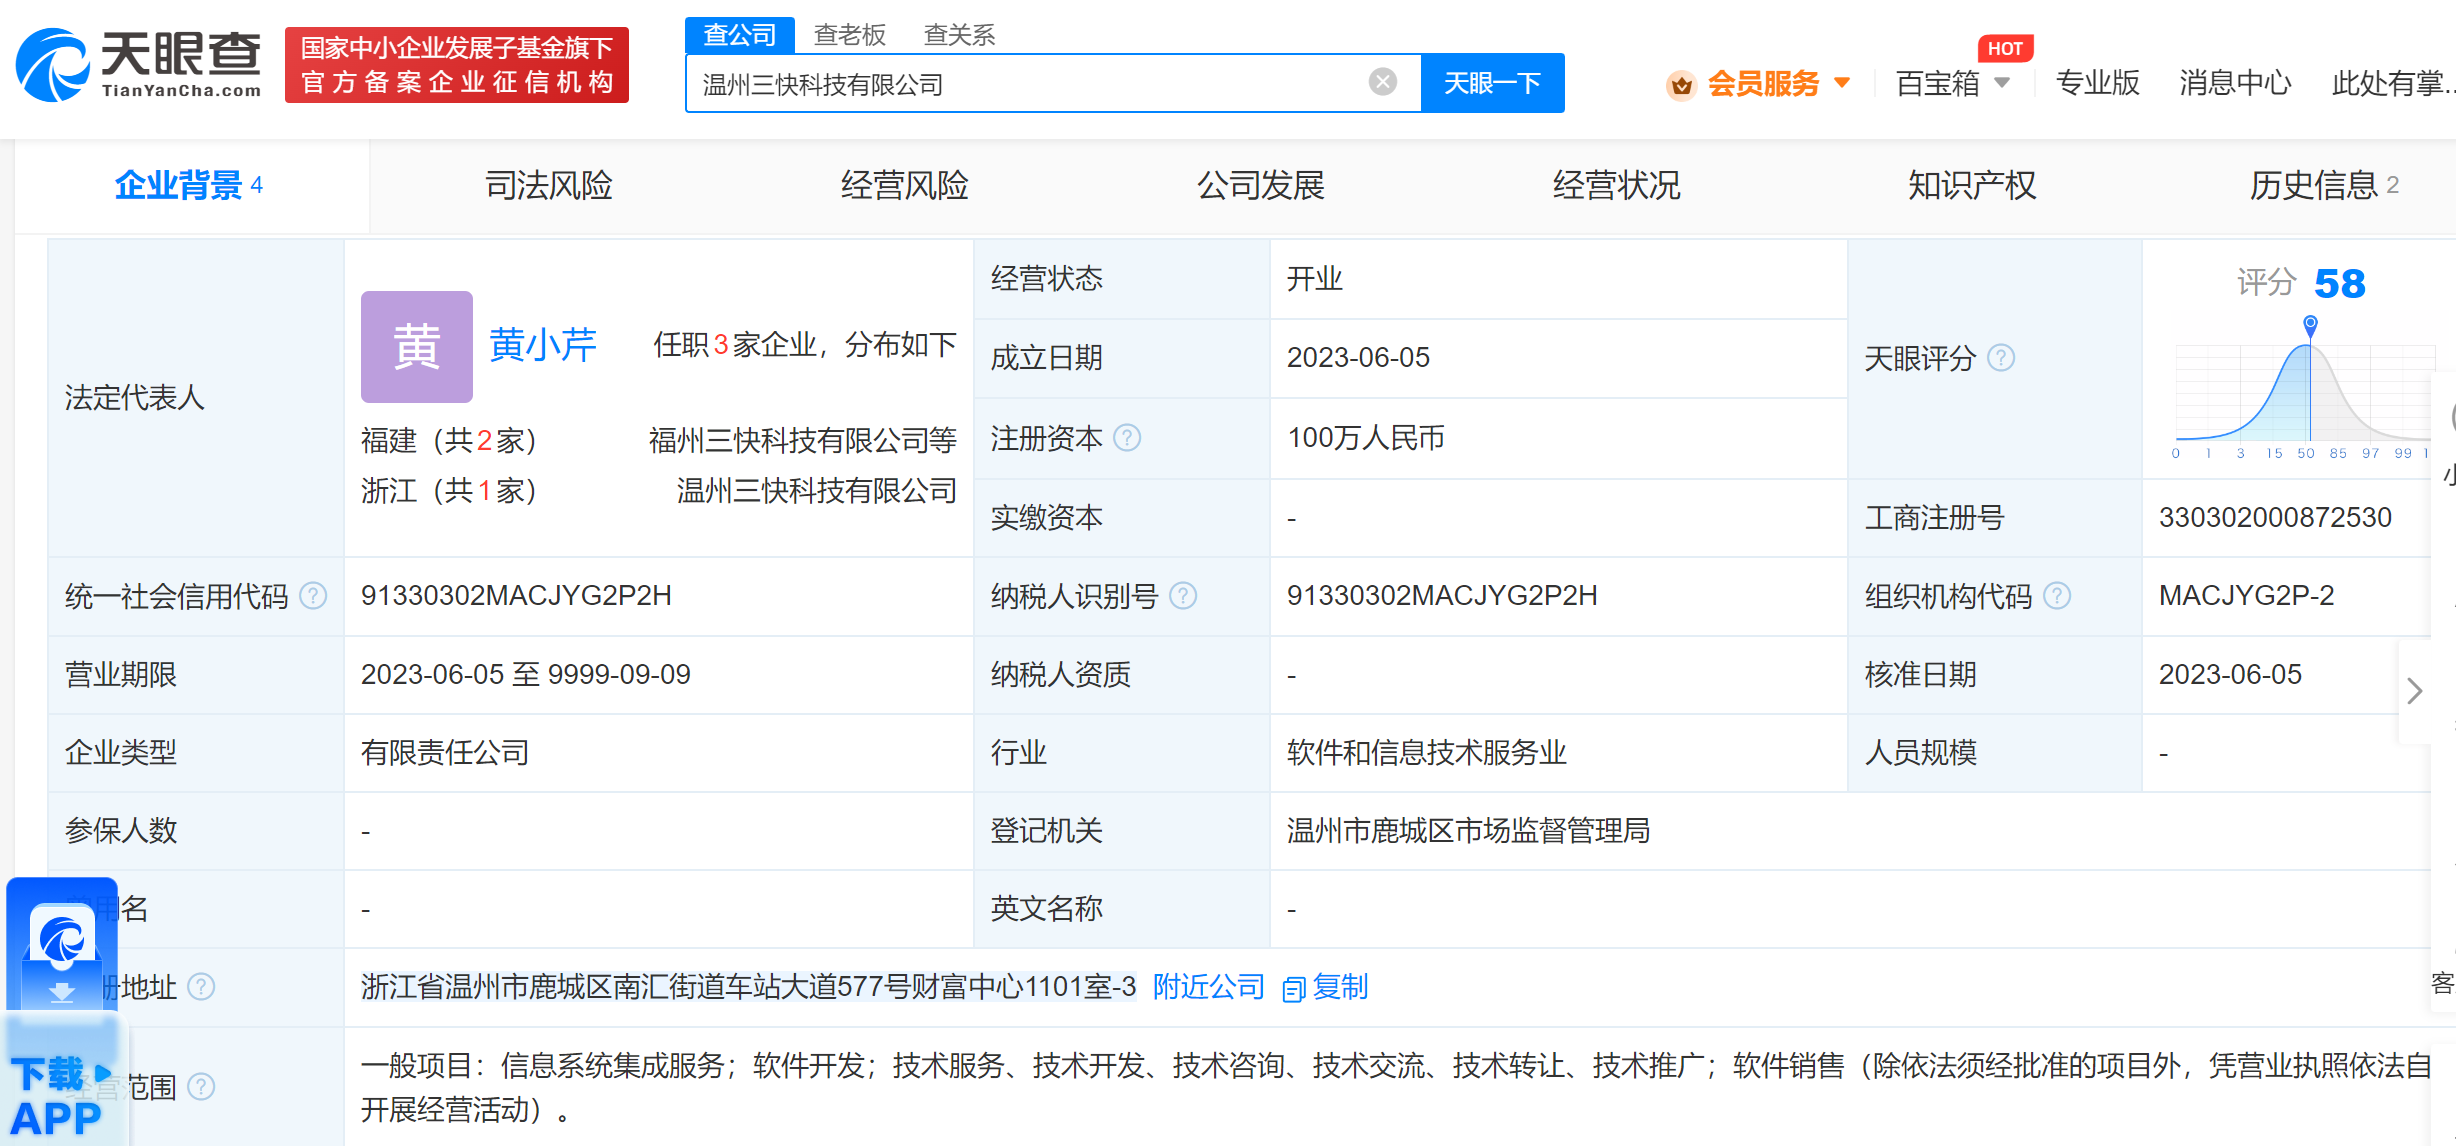2456x1146 pixels.
Task: Focus the company name search input
Action: click(1028, 84)
